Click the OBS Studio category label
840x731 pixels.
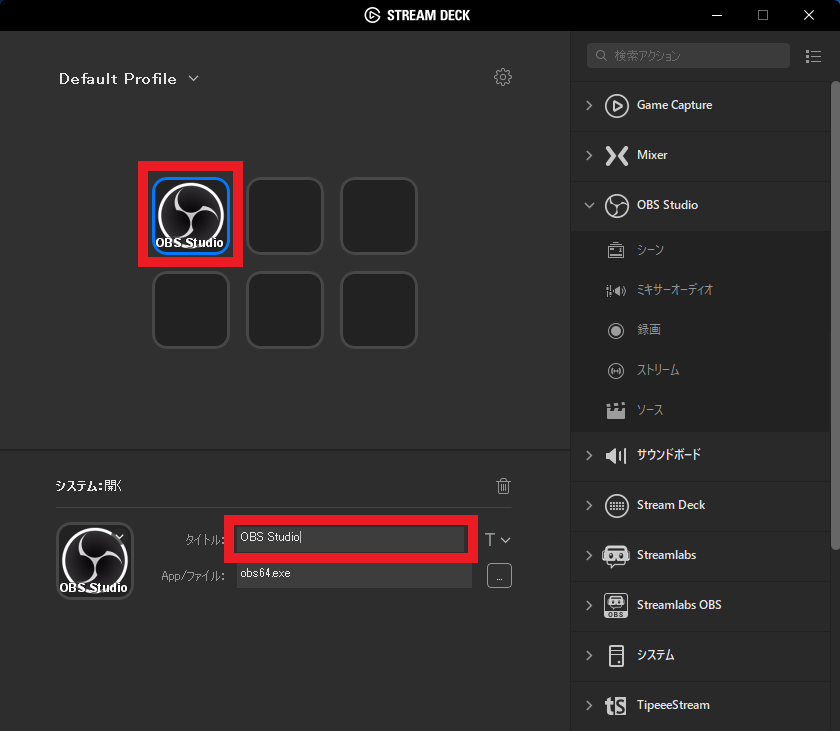(667, 205)
